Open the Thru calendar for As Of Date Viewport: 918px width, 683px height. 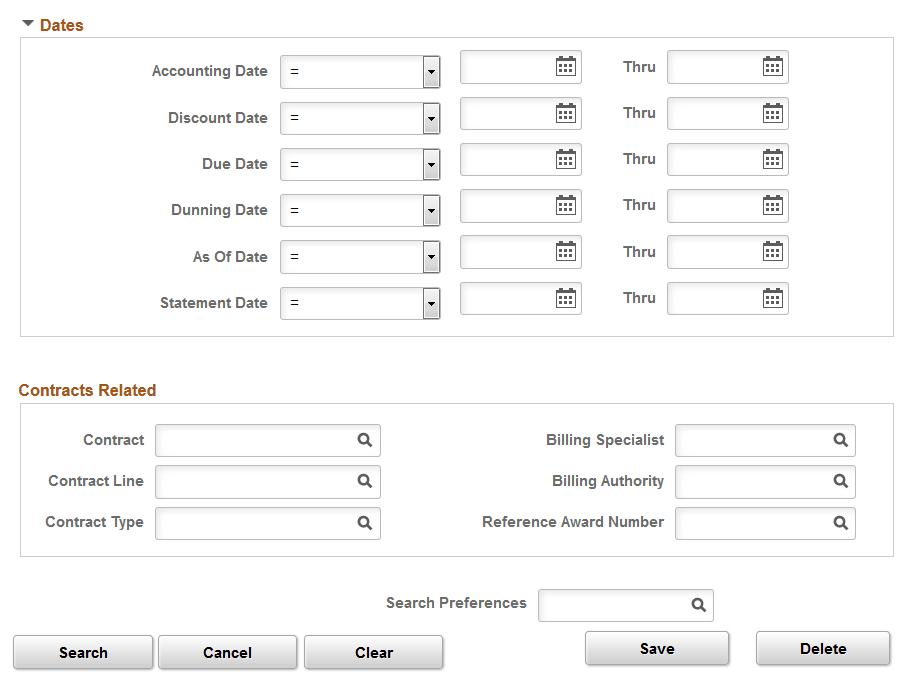click(x=772, y=252)
